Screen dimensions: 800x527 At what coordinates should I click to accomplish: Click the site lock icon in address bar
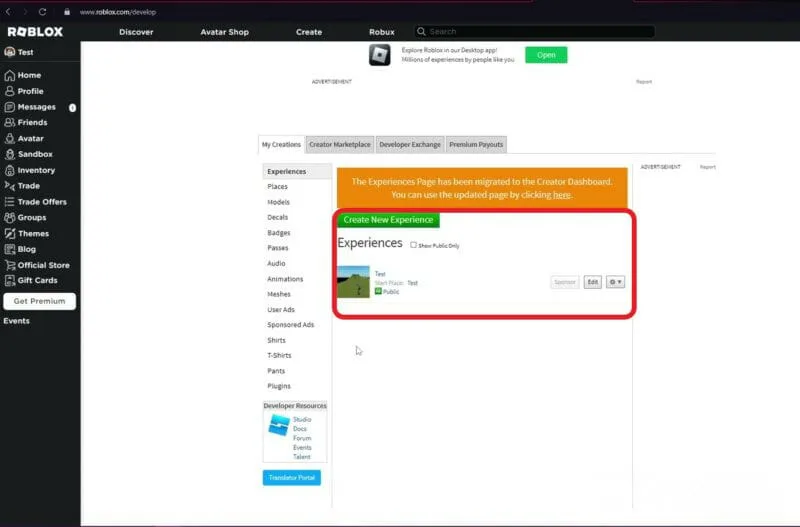[67, 12]
